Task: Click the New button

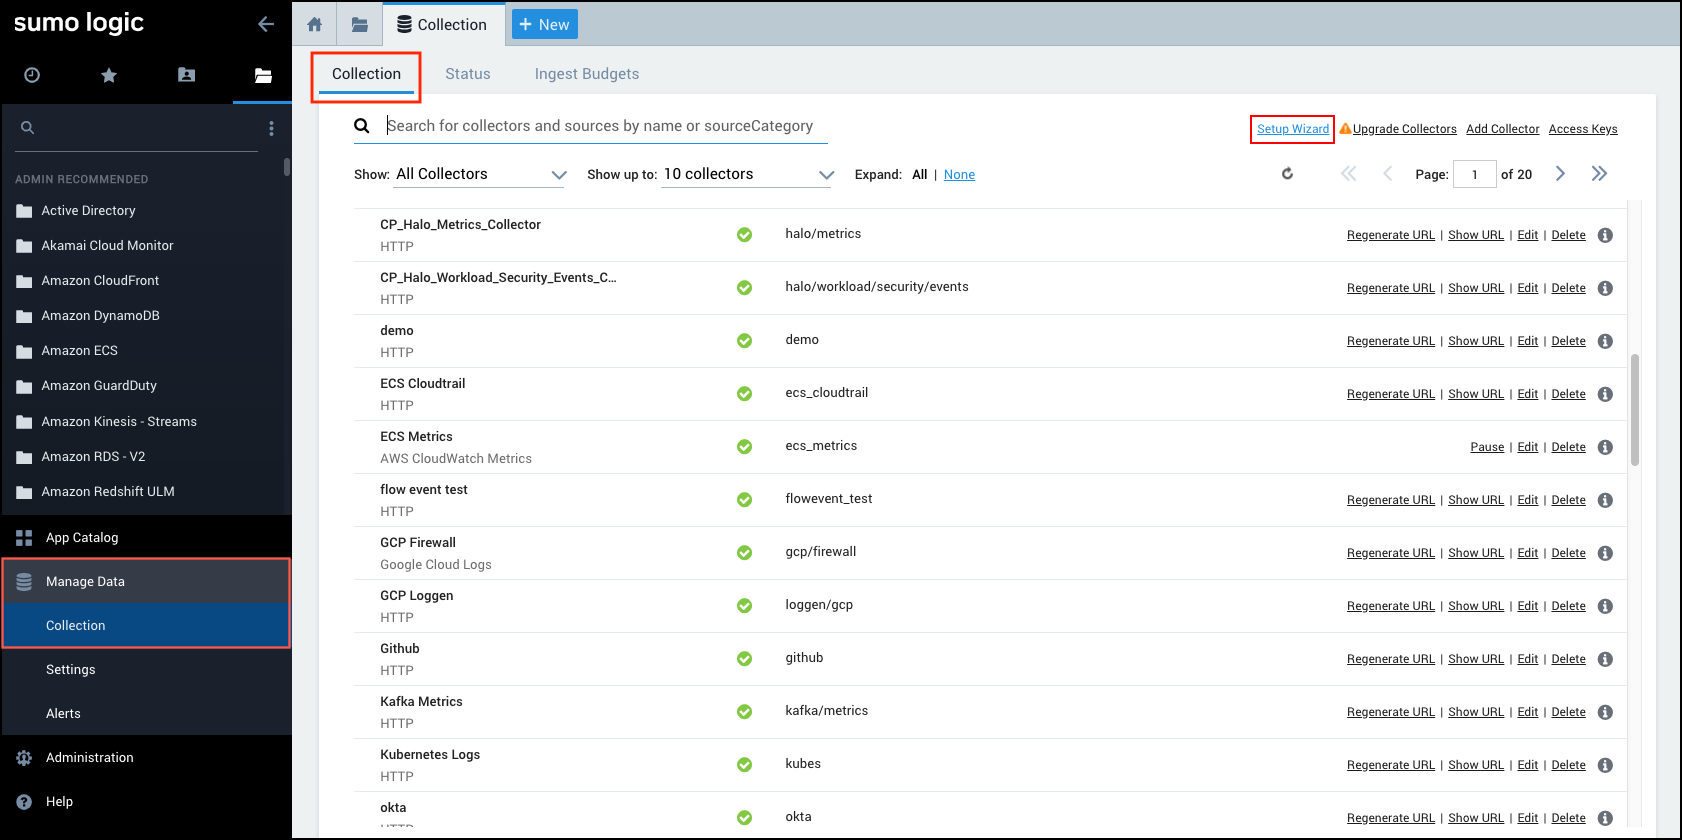Action: (545, 24)
